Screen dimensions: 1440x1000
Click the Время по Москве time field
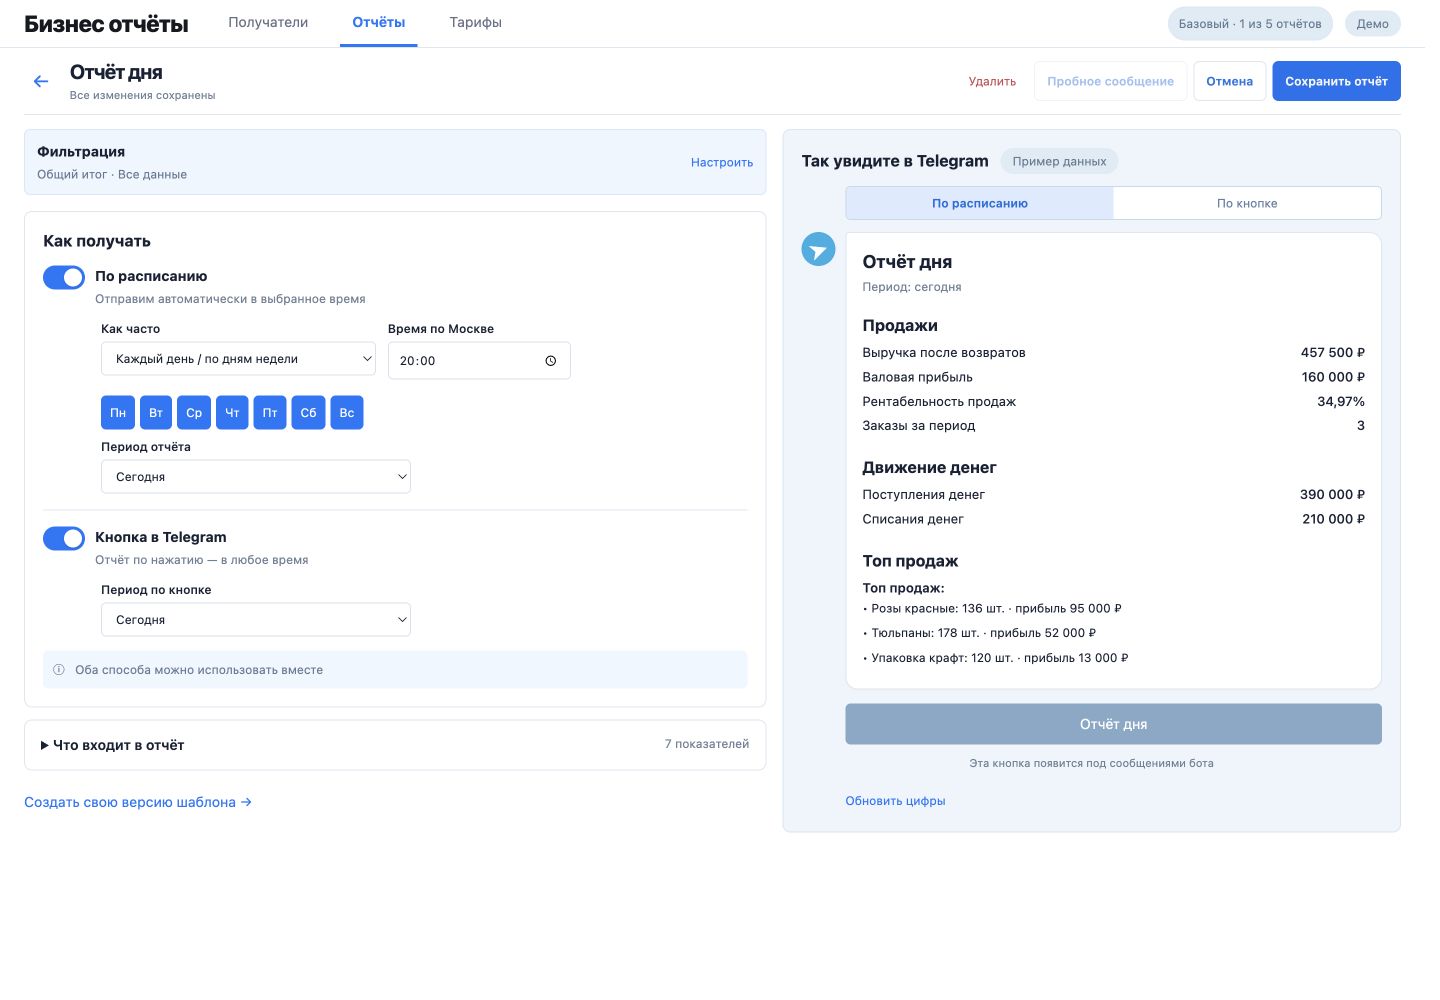[479, 361]
